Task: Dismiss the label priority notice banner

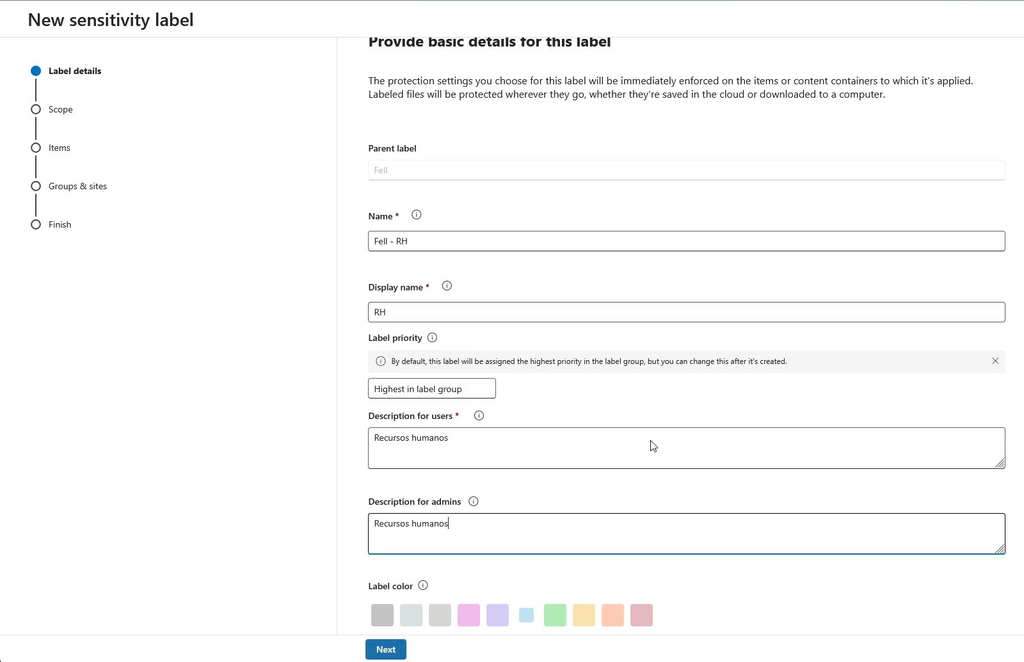Action: (x=995, y=361)
